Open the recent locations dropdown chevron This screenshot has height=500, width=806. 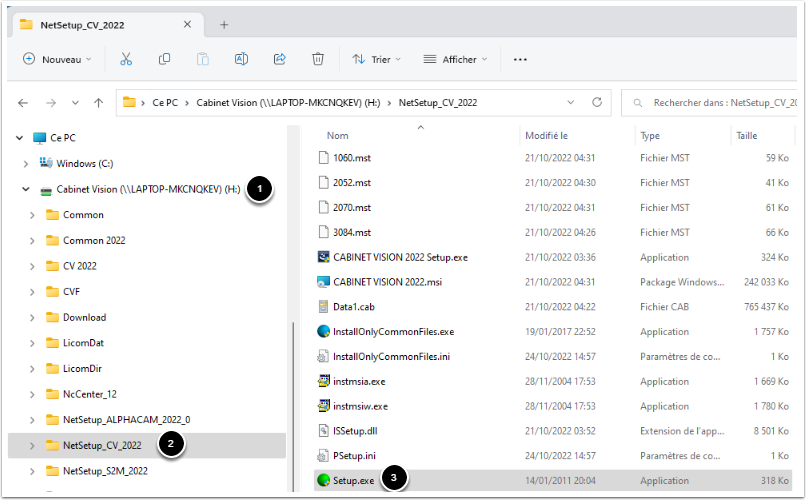pos(75,103)
